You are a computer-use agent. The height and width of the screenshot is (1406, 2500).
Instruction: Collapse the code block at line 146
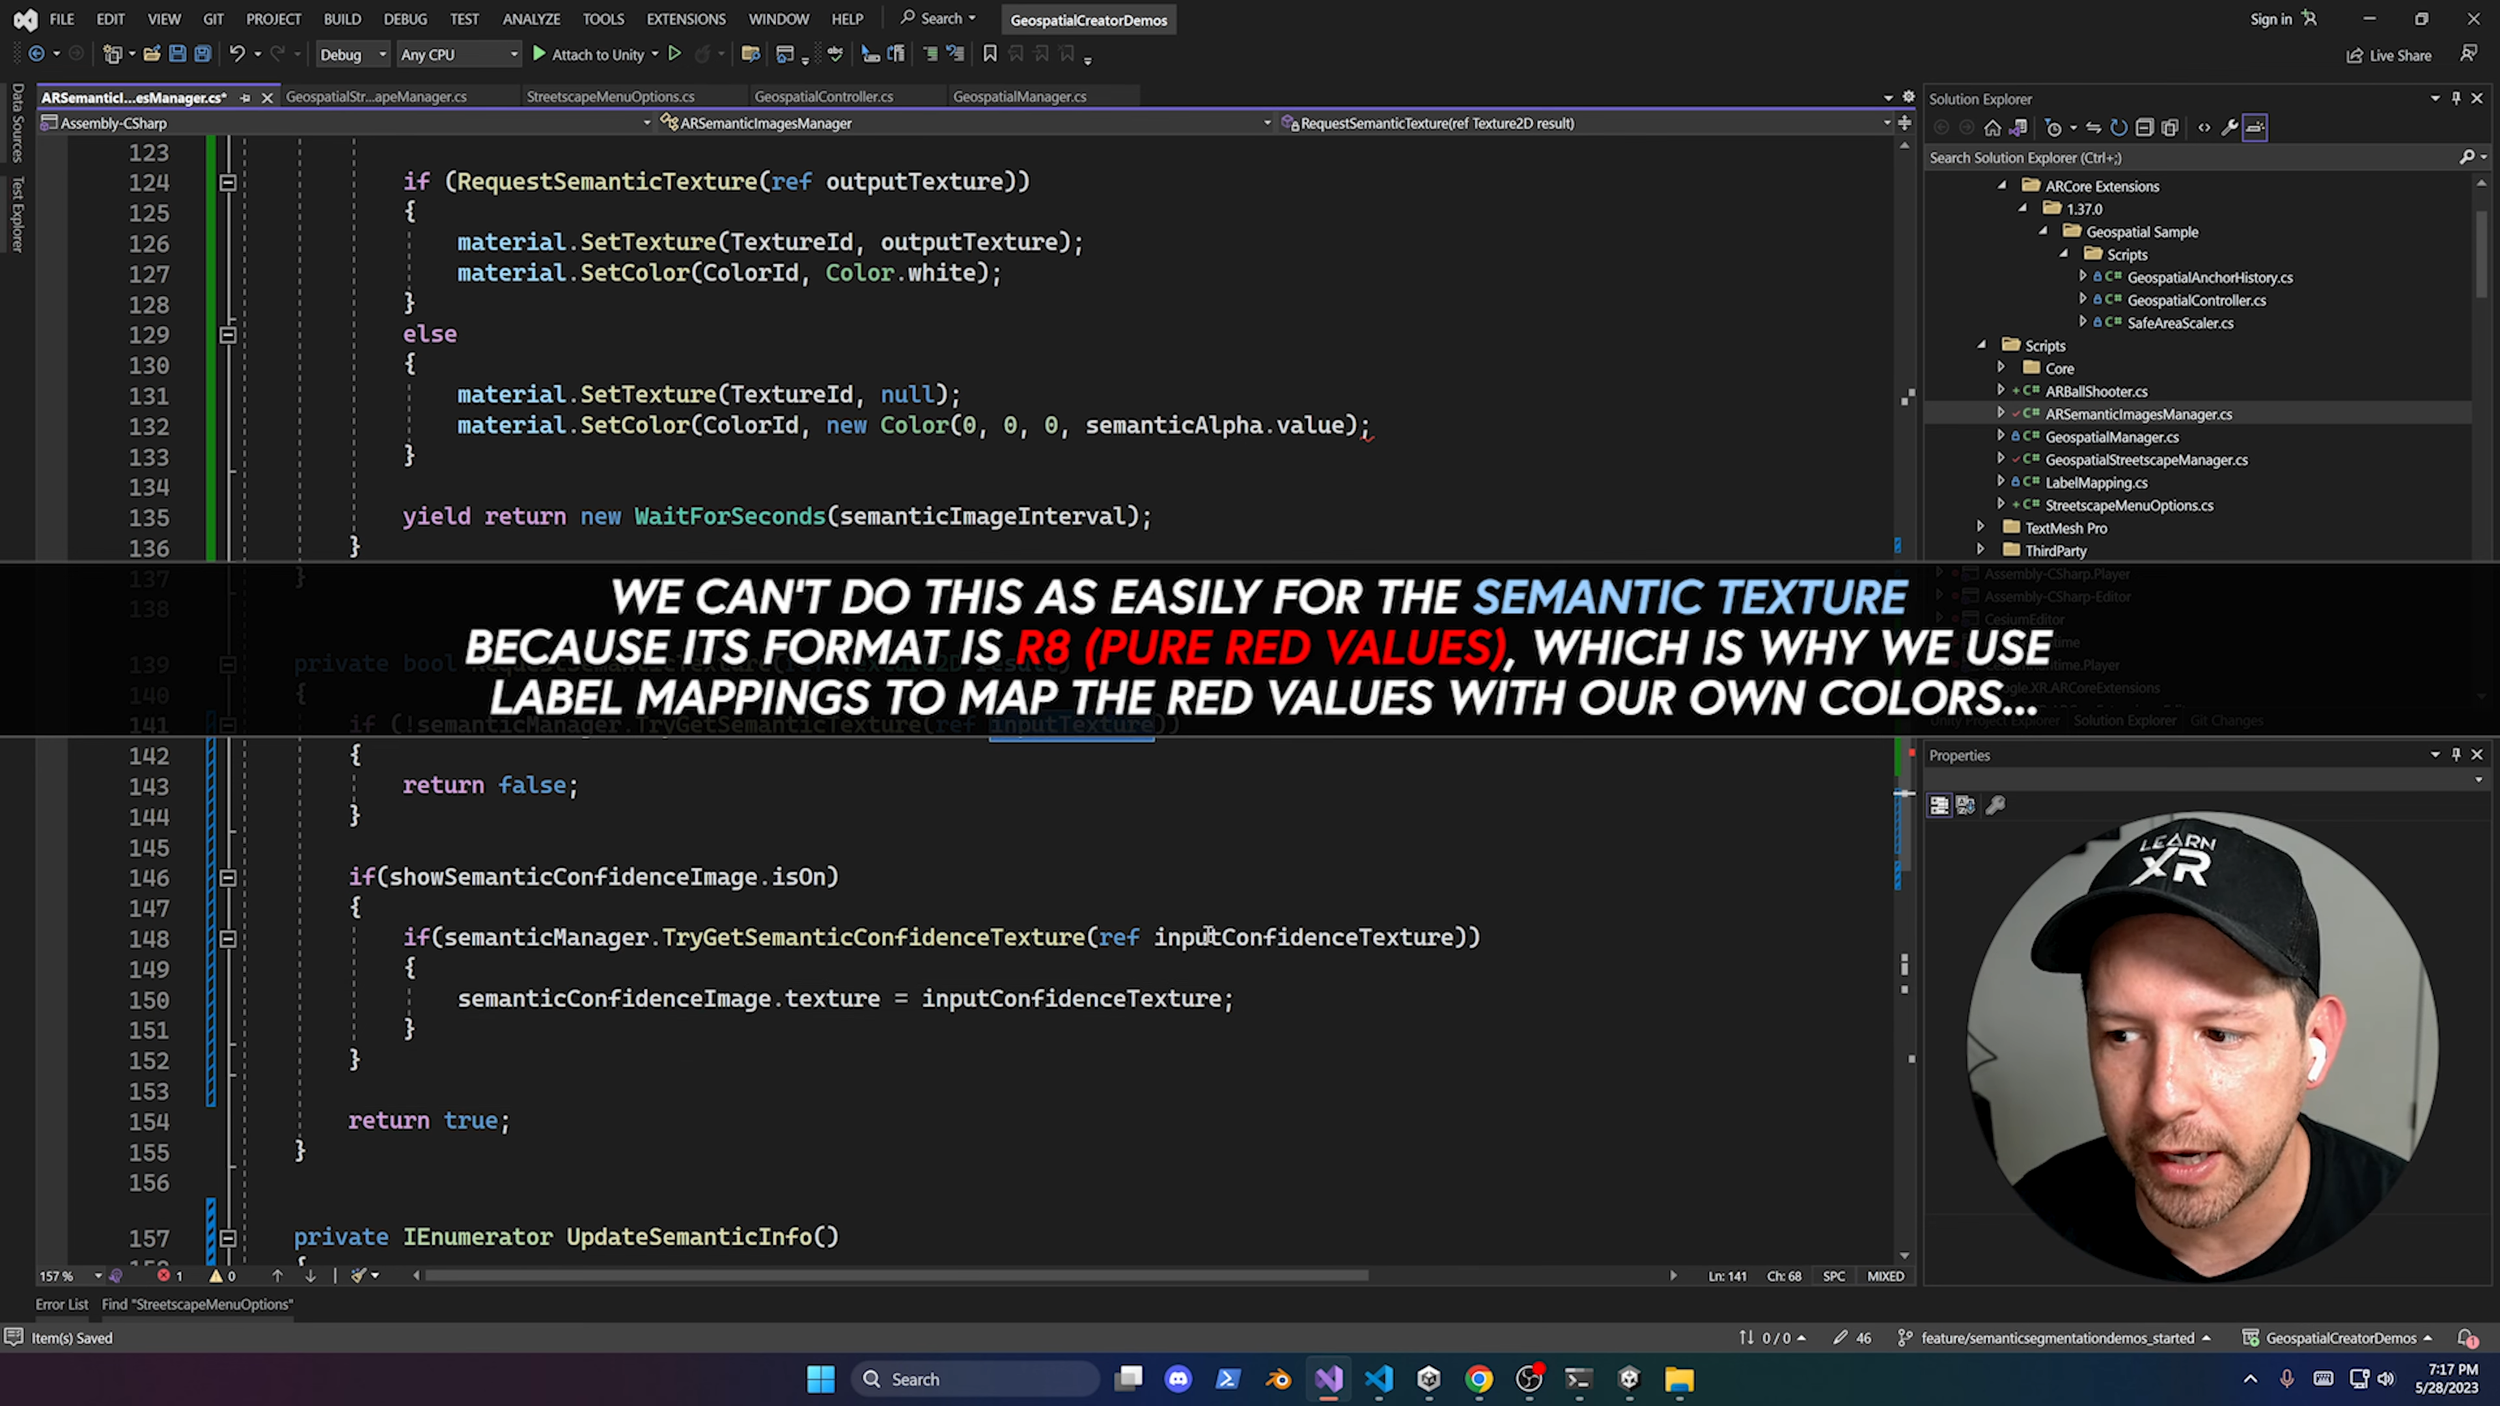(228, 878)
